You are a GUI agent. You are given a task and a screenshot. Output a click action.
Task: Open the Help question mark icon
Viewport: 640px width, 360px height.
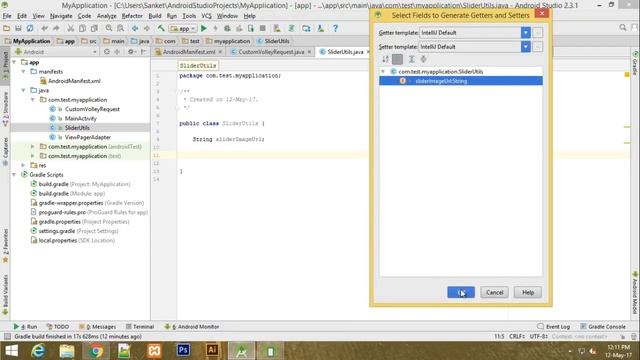(x=335, y=28)
